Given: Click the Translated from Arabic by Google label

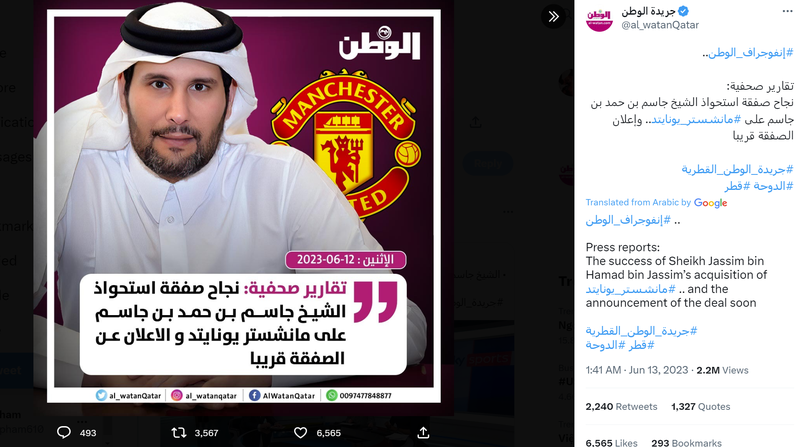Looking at the screenshot, I should tap(656, 203).
